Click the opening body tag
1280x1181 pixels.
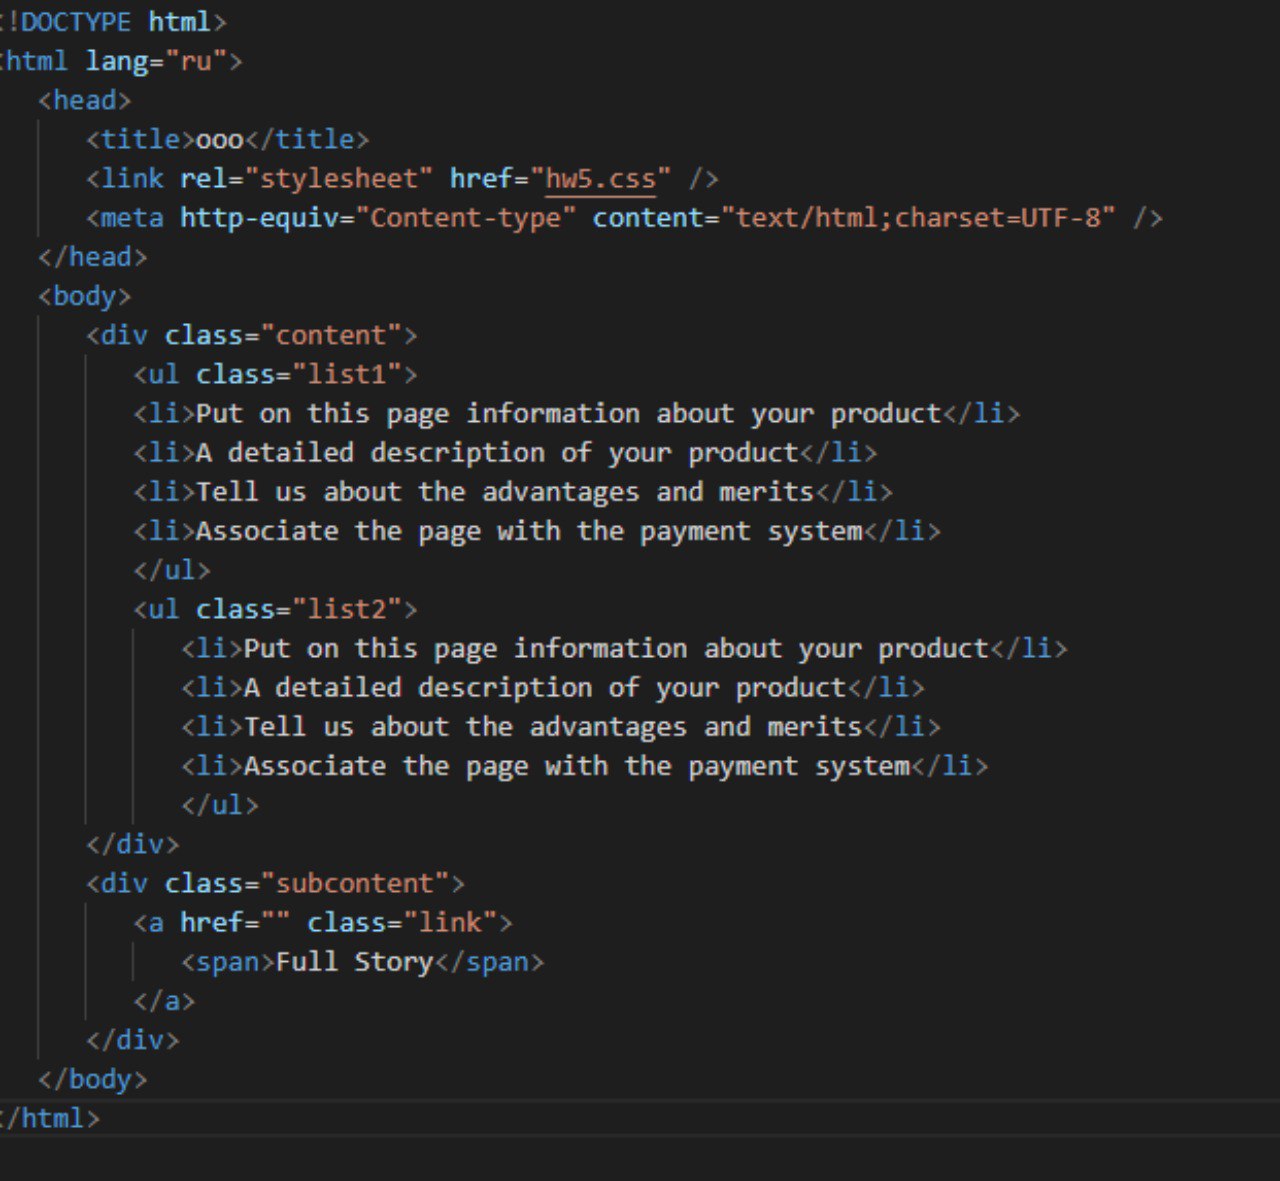[85, 296]
